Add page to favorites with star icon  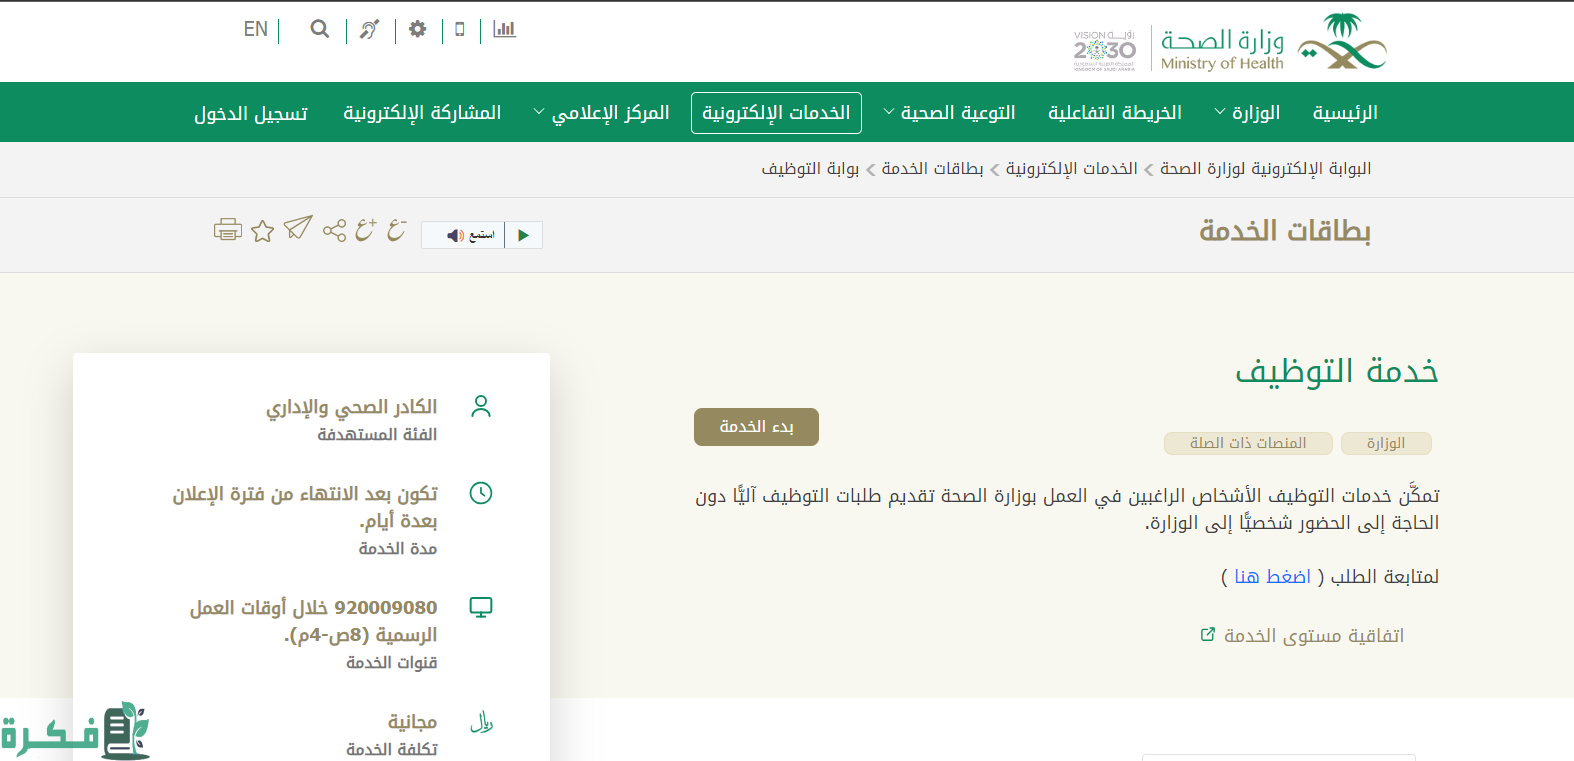263,231
